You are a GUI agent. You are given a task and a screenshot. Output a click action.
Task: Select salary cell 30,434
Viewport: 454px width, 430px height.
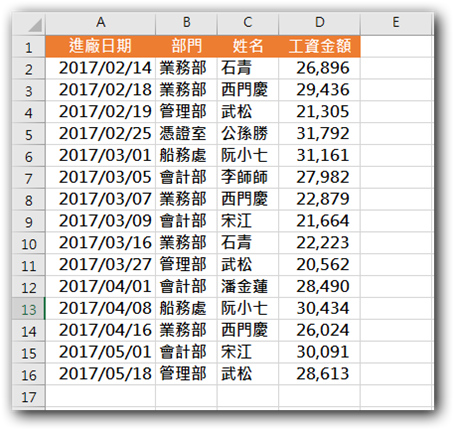(x=319, y=308)
